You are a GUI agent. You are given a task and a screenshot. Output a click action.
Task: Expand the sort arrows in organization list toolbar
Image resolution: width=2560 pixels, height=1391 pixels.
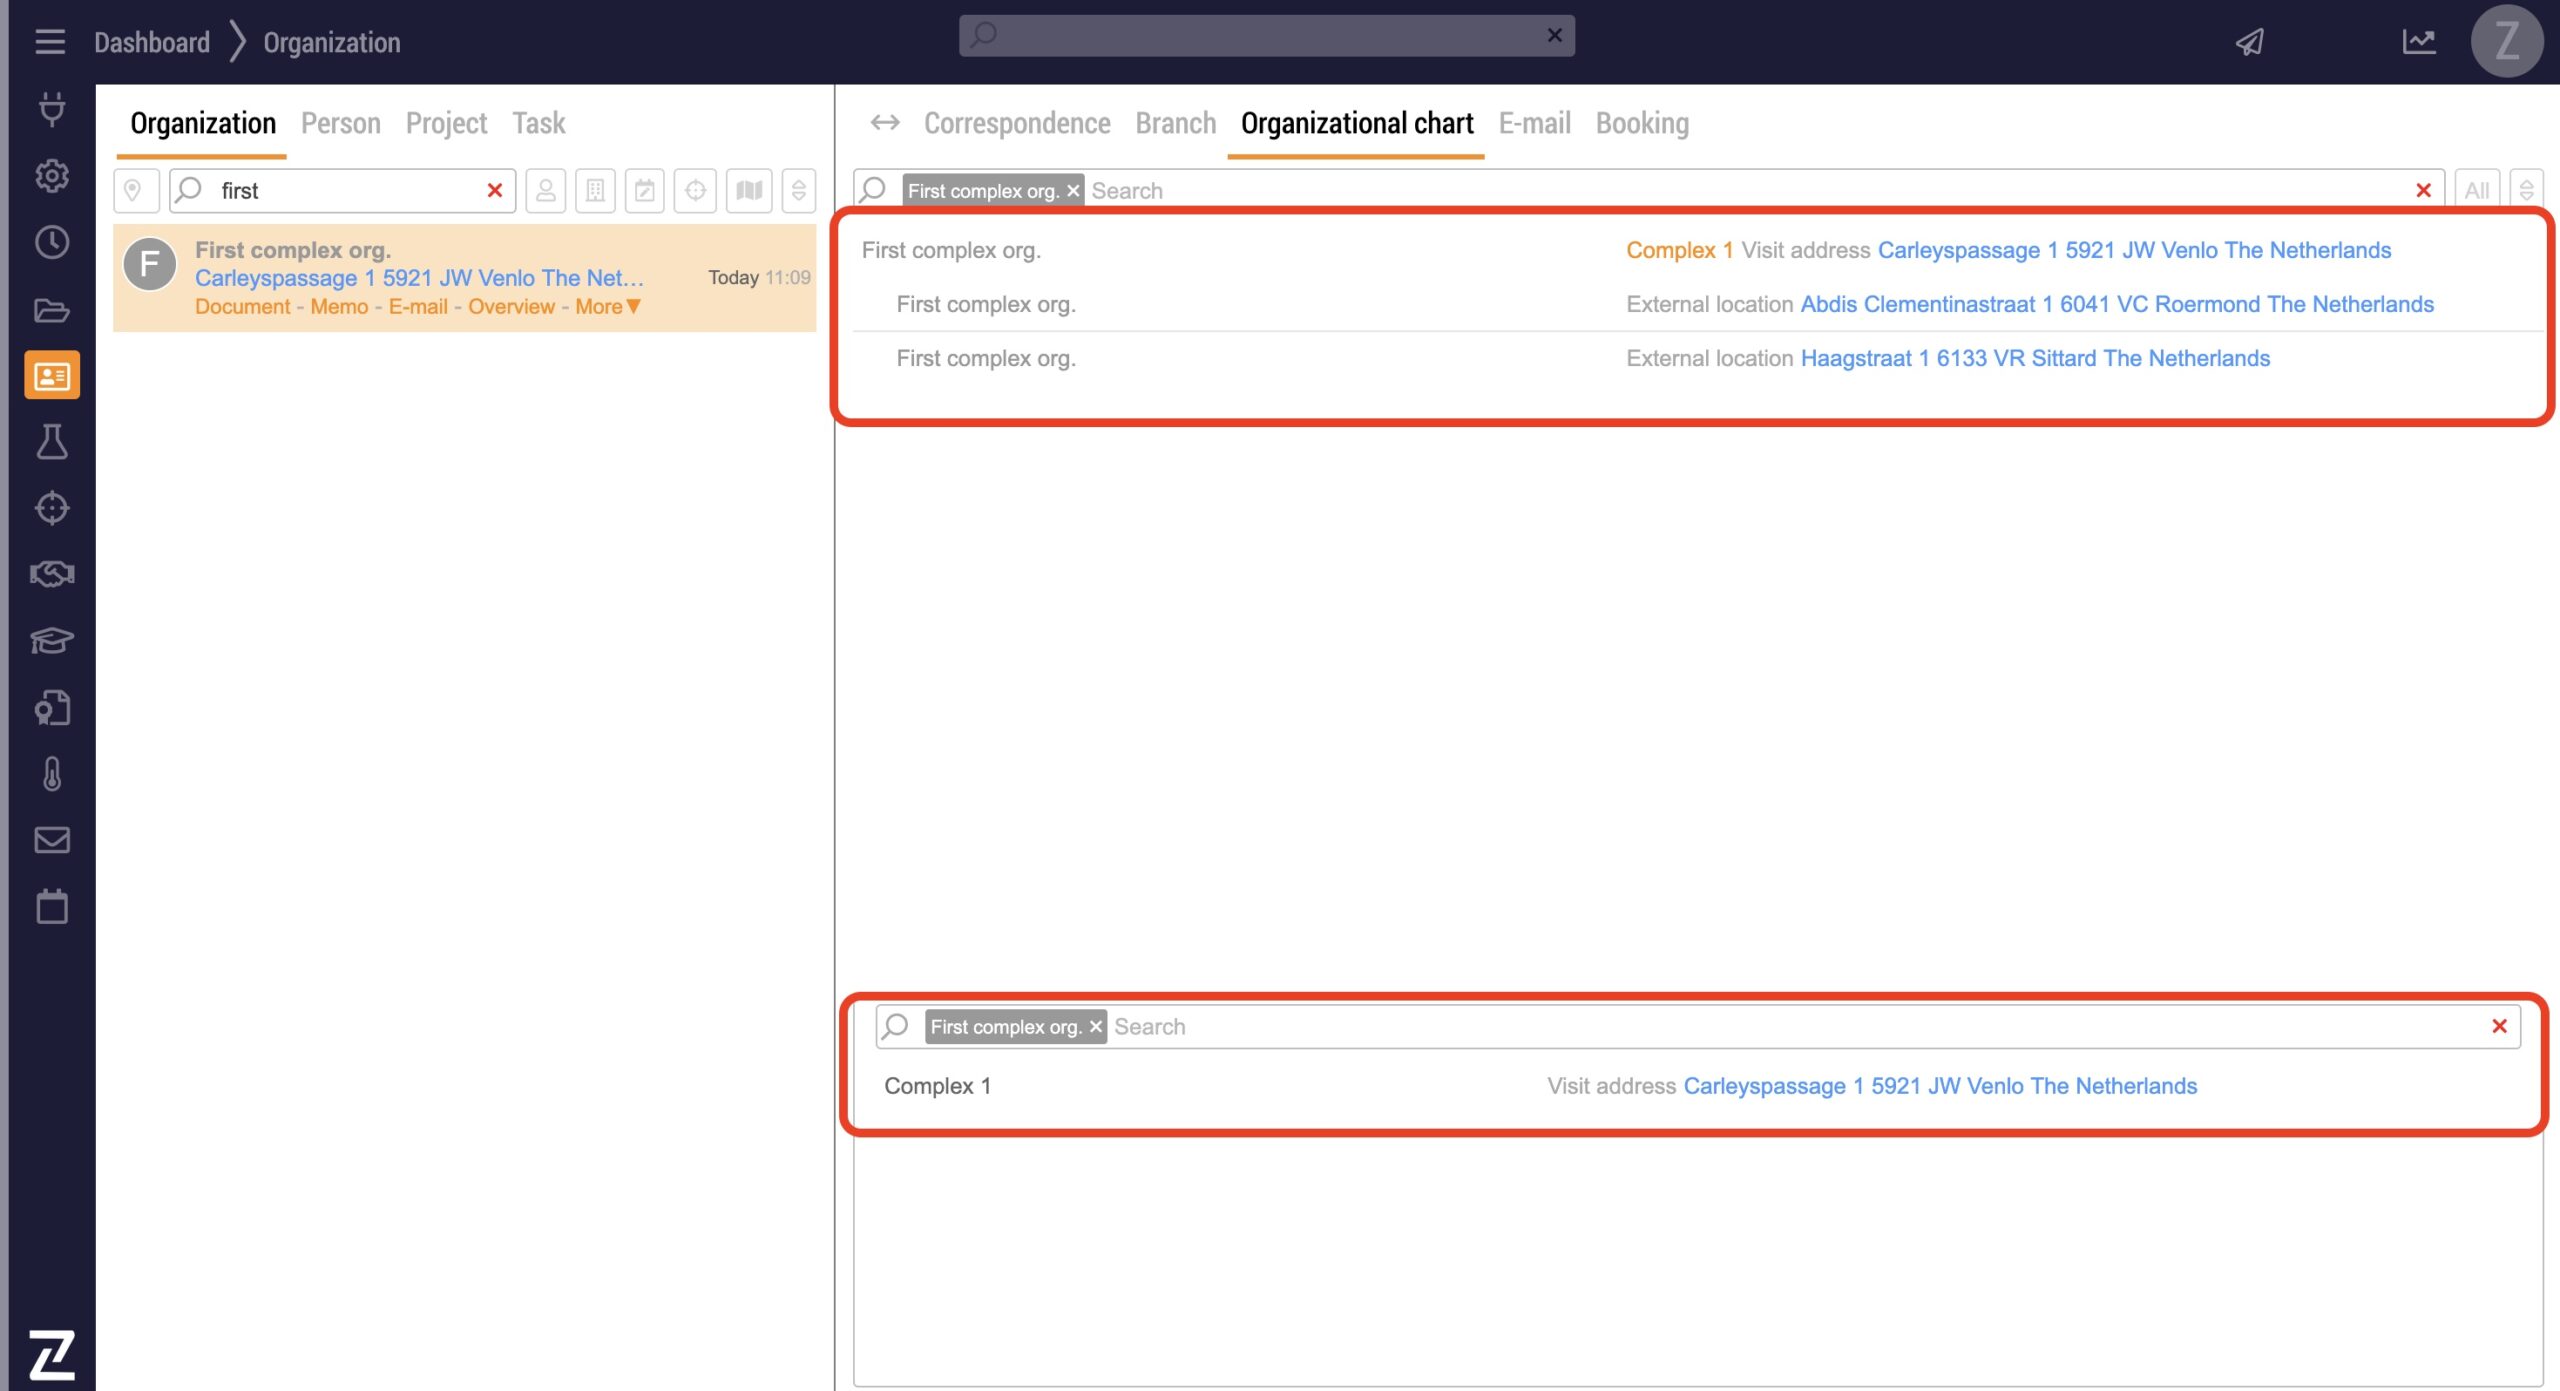click(799, 190)
